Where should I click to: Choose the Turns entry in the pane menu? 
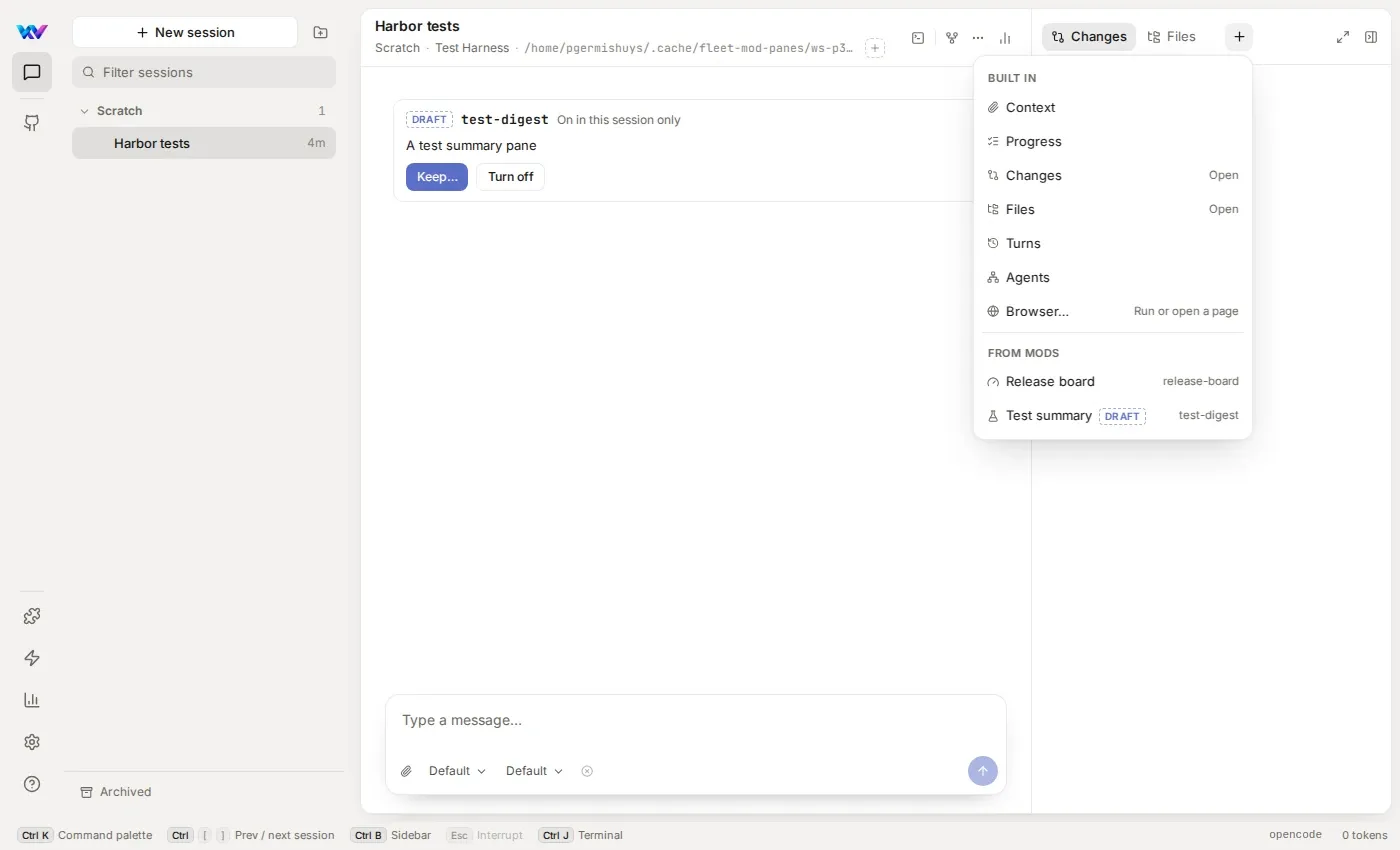pyautogui.click(x=1113, y=243)
